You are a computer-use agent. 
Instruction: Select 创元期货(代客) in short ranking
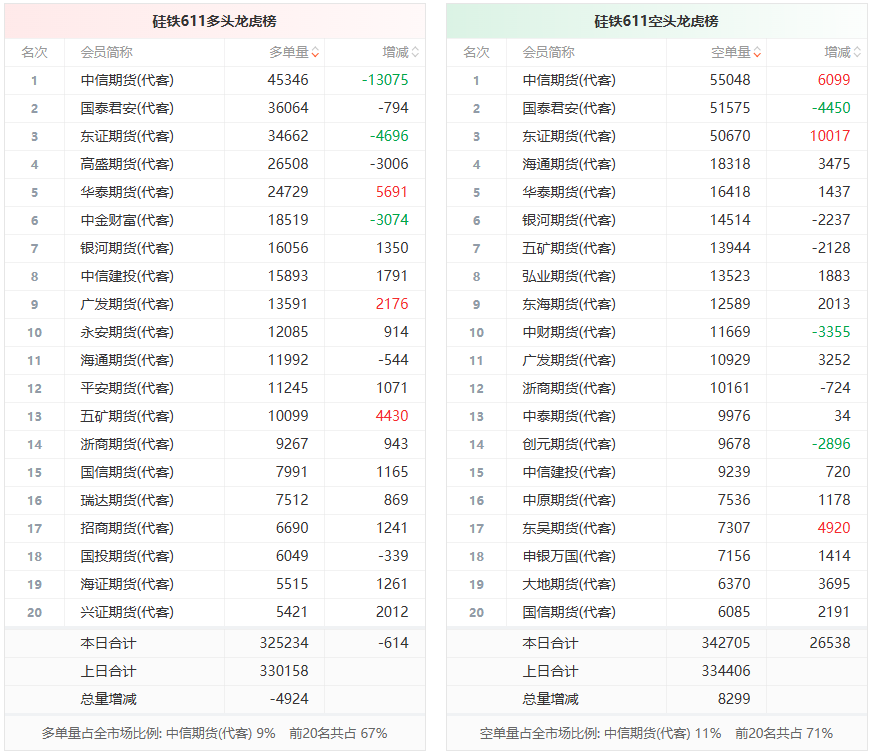[x=569, y=444]
